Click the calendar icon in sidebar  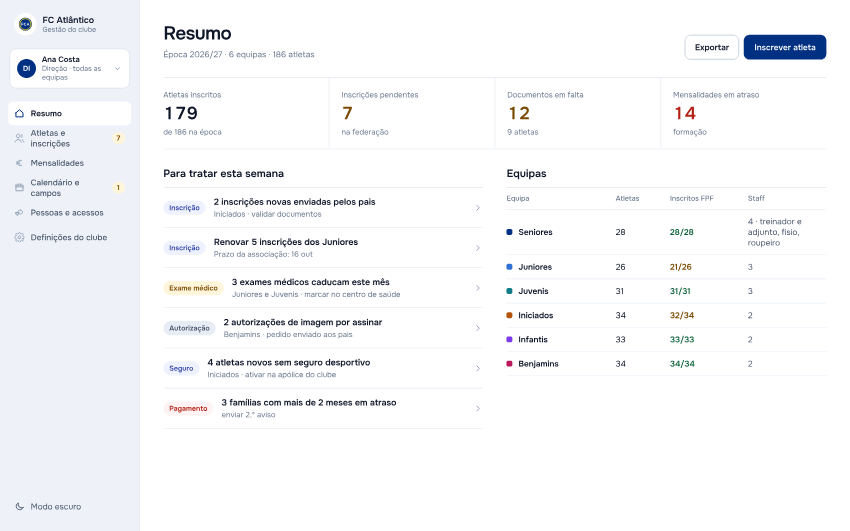click(x=20, y=188)
